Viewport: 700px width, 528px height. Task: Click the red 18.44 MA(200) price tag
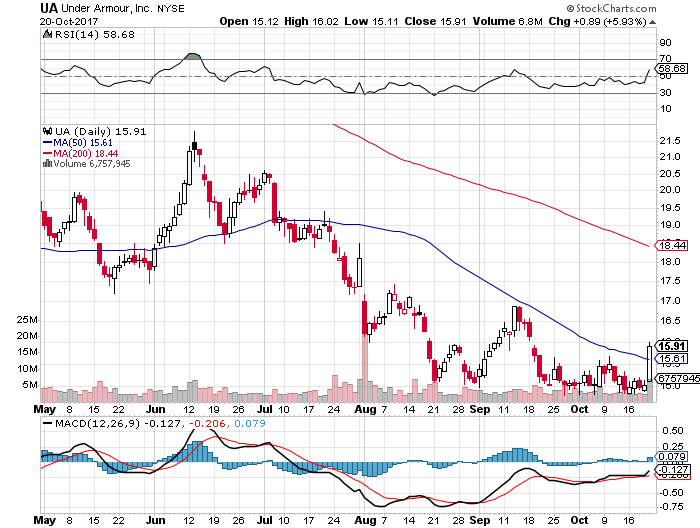point(669,245)
